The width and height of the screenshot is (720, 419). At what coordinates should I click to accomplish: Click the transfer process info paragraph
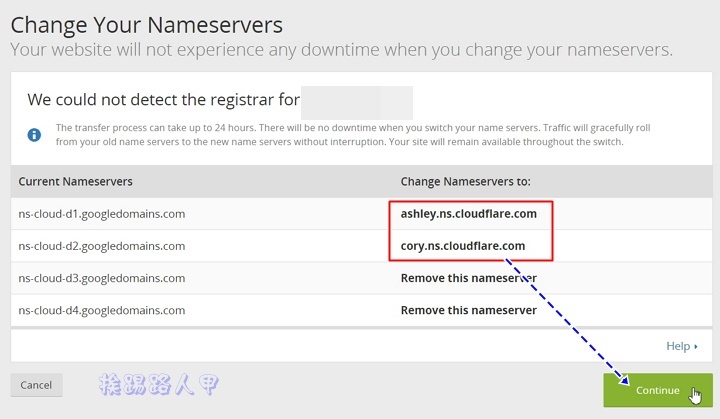tap(353, 135)
